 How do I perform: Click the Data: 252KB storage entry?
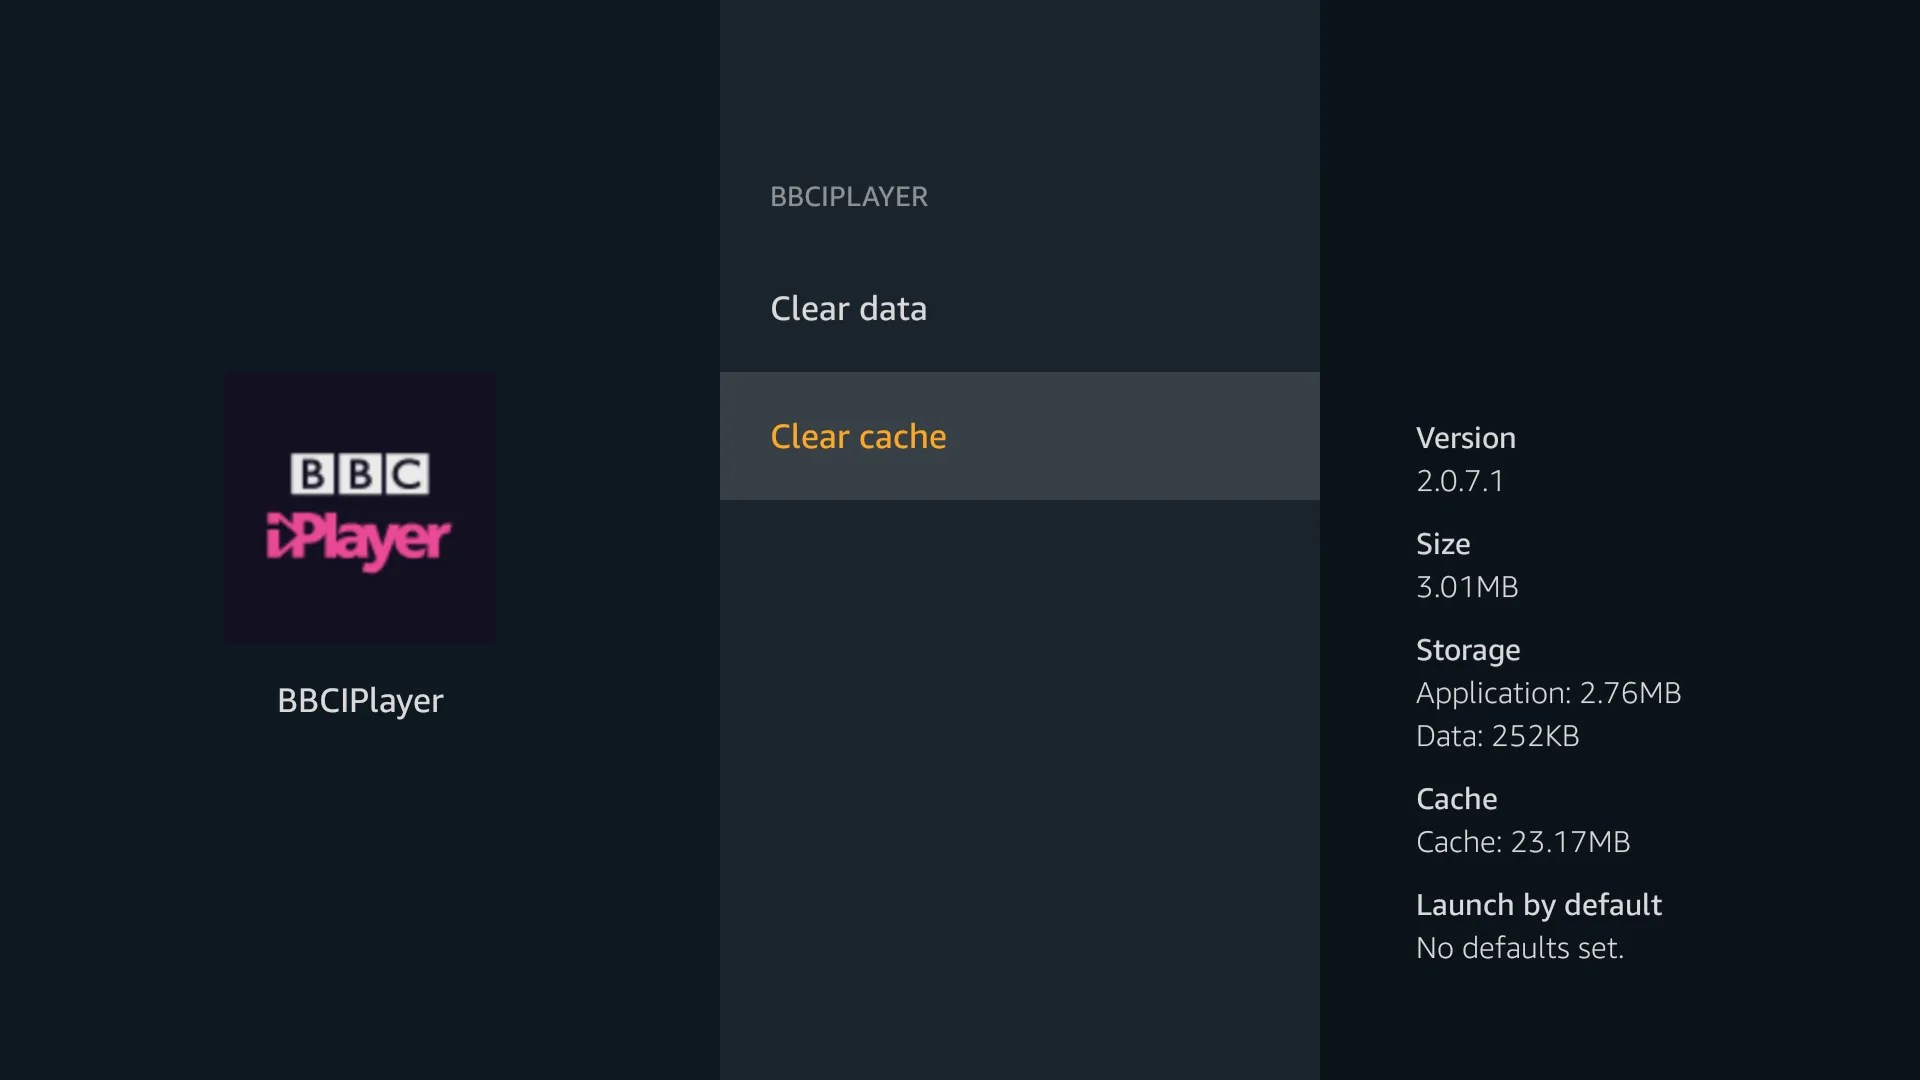[x=1497, y=736]
